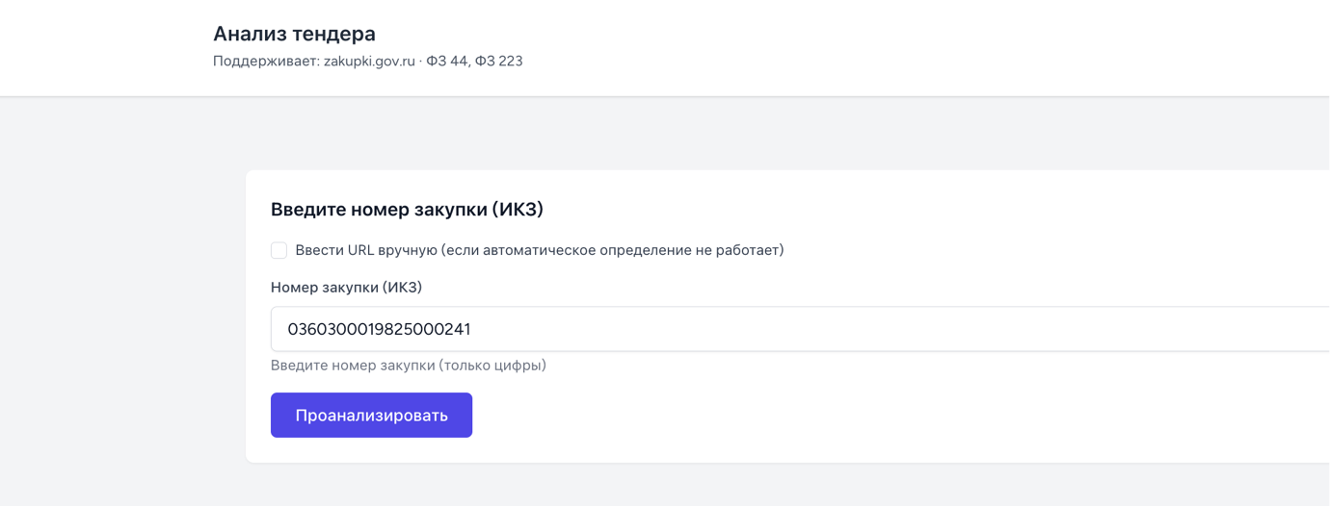The width and height of the screenshot is (1332, 510).
Task: Click the word "Поддерживает:" in the subtitle
Action: point(266,61)
